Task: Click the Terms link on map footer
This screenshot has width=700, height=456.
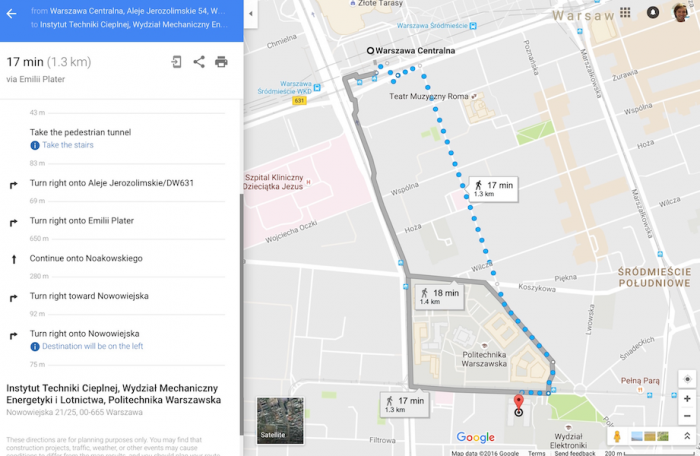Action: (x=537, y=453)
